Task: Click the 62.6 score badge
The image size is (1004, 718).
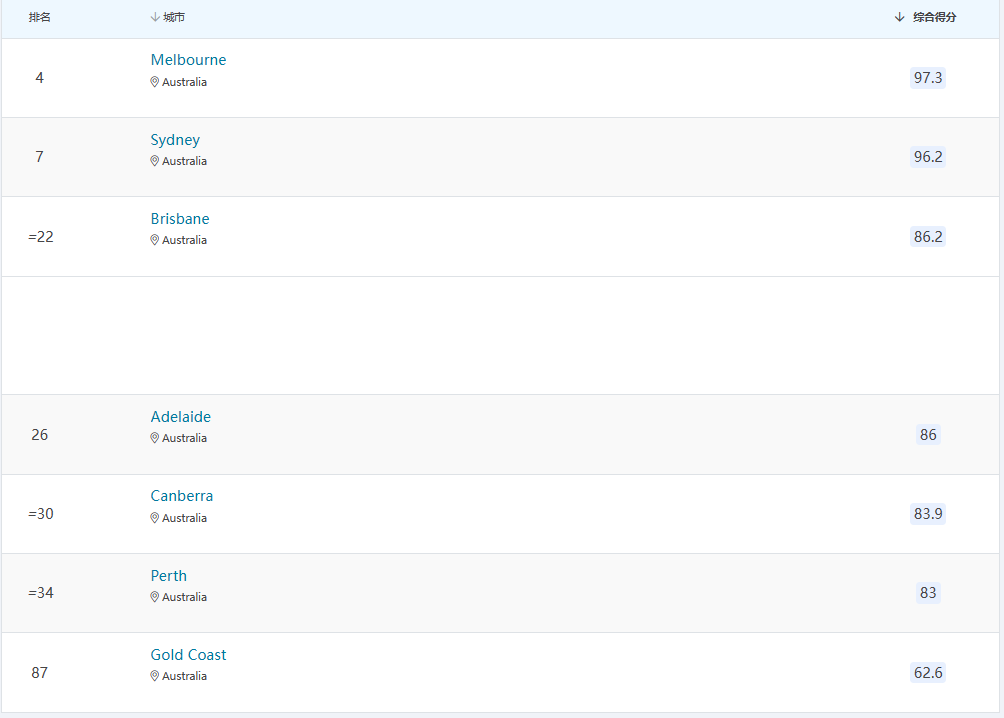Action: click(928, 673)
